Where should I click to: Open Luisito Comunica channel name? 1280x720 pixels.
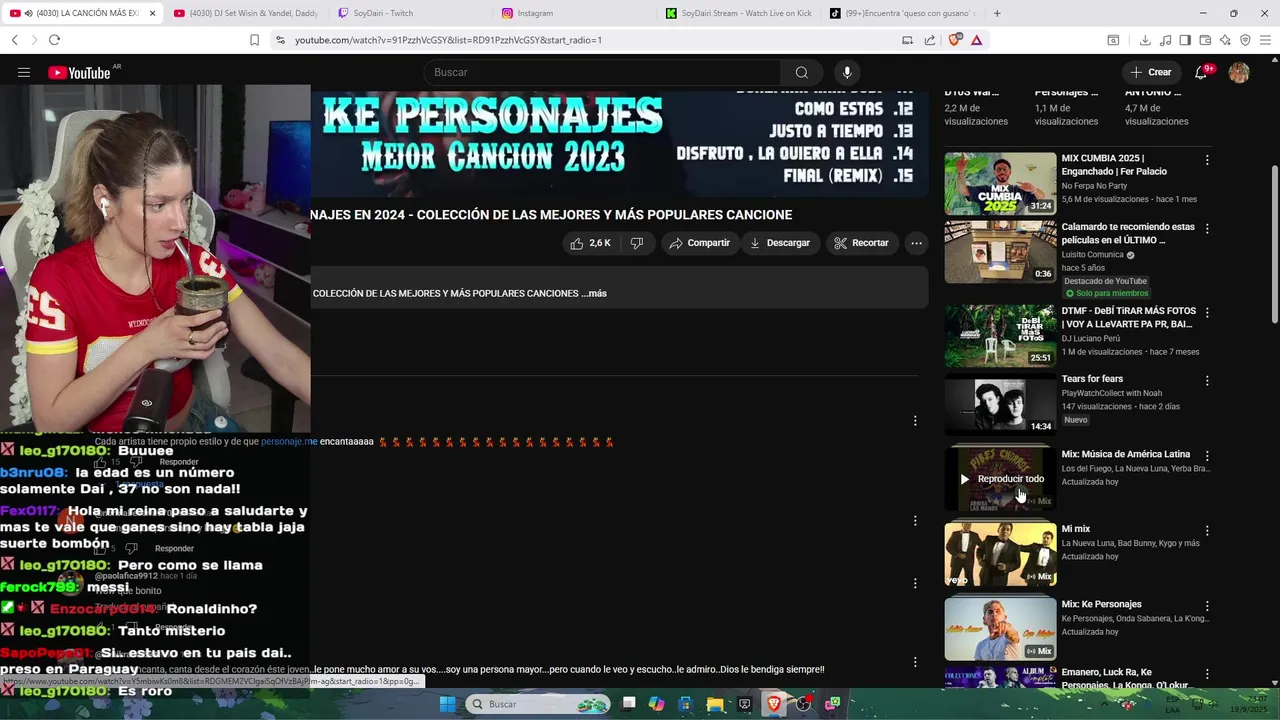[1092, 255]
